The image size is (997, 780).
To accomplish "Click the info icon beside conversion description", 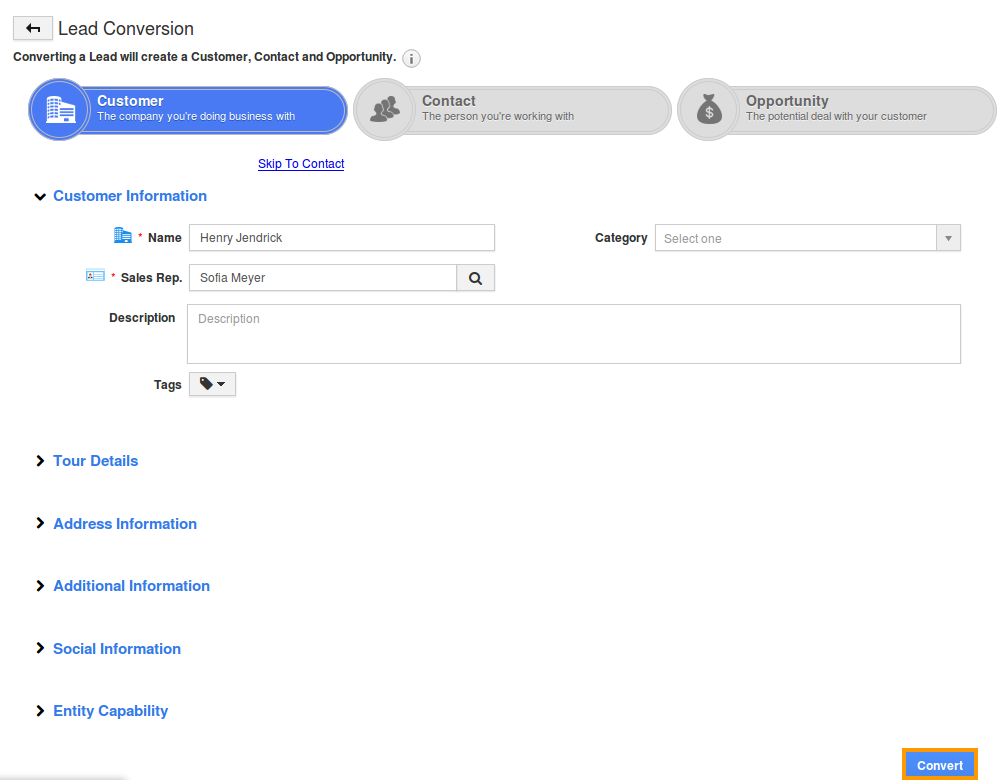I will click(411, 59).
